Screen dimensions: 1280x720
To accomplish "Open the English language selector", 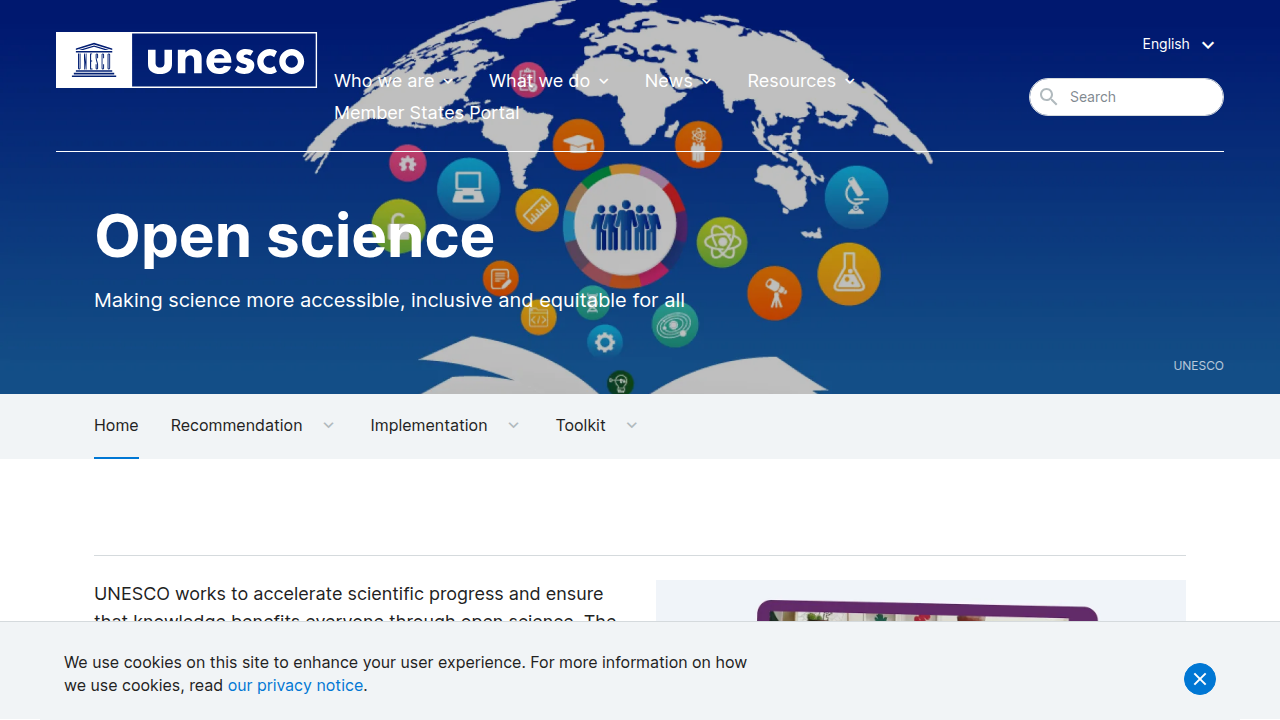I will coord(1179,44).
